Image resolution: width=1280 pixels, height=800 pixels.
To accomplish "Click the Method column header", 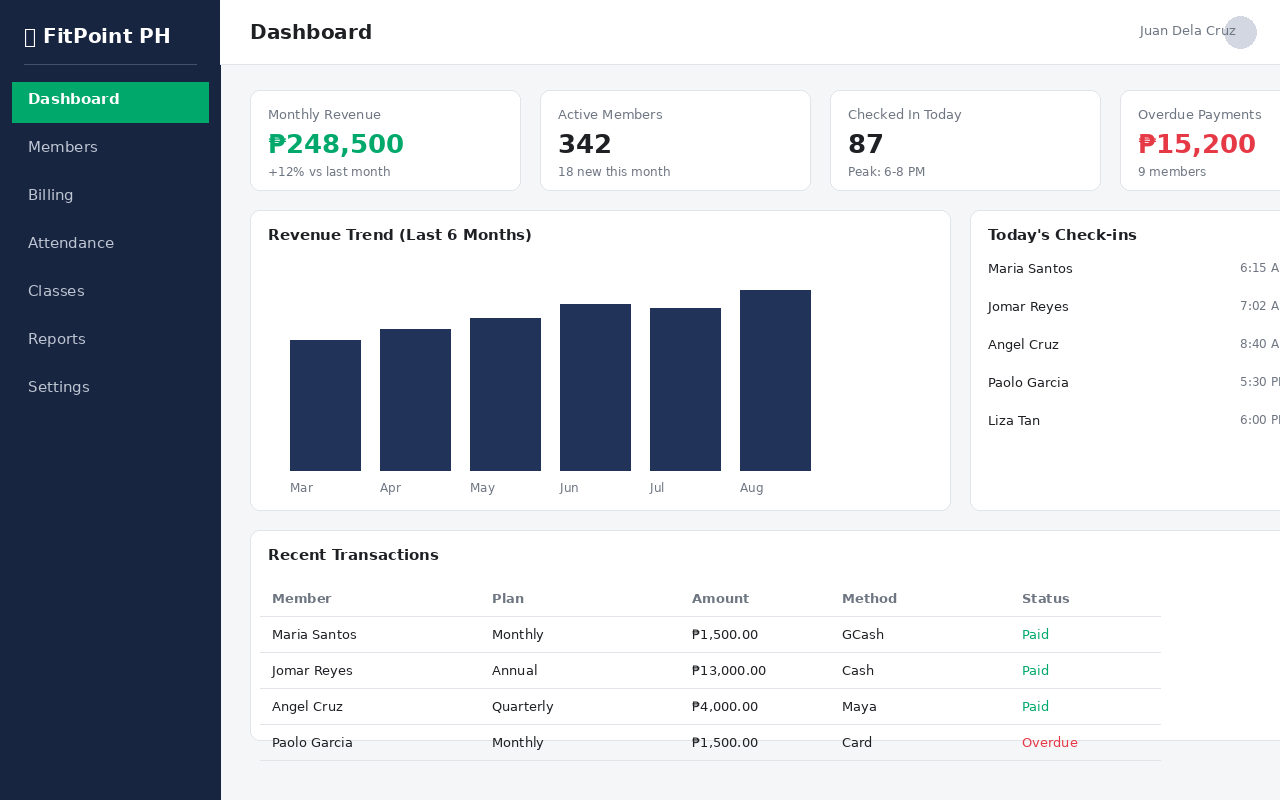I will point(869,599).
